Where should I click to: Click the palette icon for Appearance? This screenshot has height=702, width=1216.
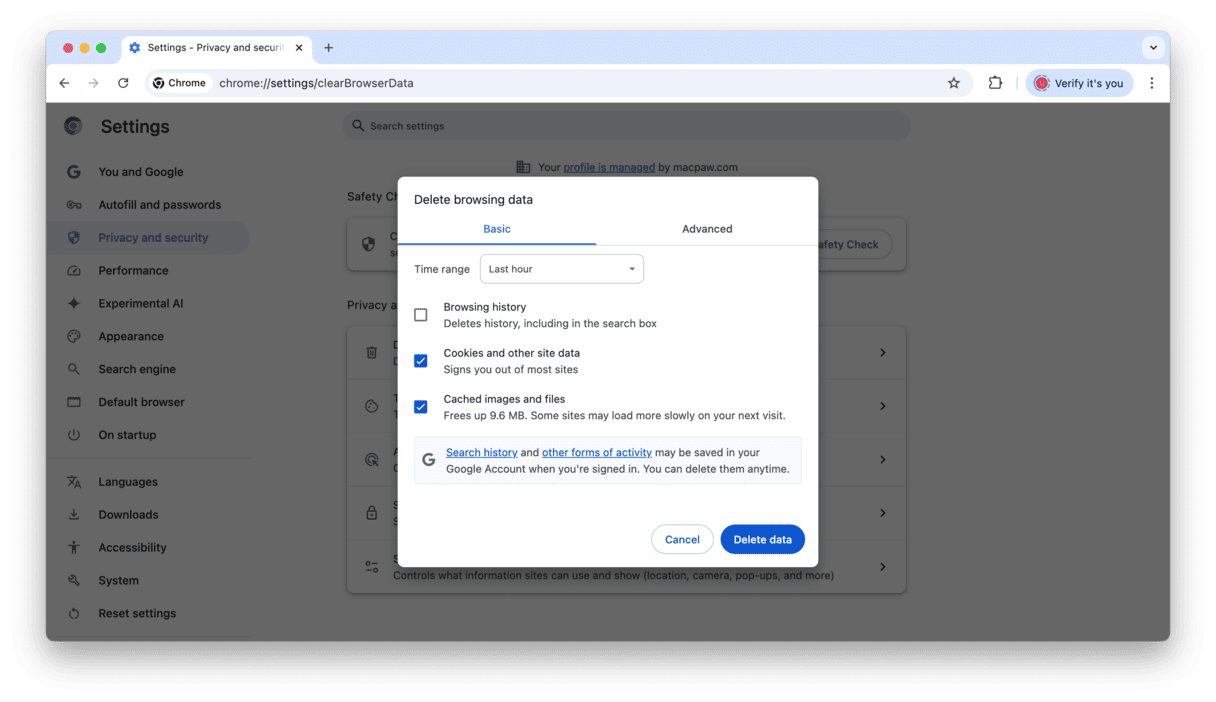tap(74, 337)
